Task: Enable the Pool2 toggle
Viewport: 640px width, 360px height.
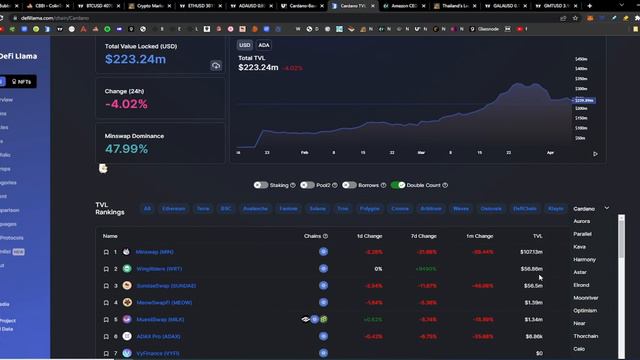Action: (x=307, y=185)
